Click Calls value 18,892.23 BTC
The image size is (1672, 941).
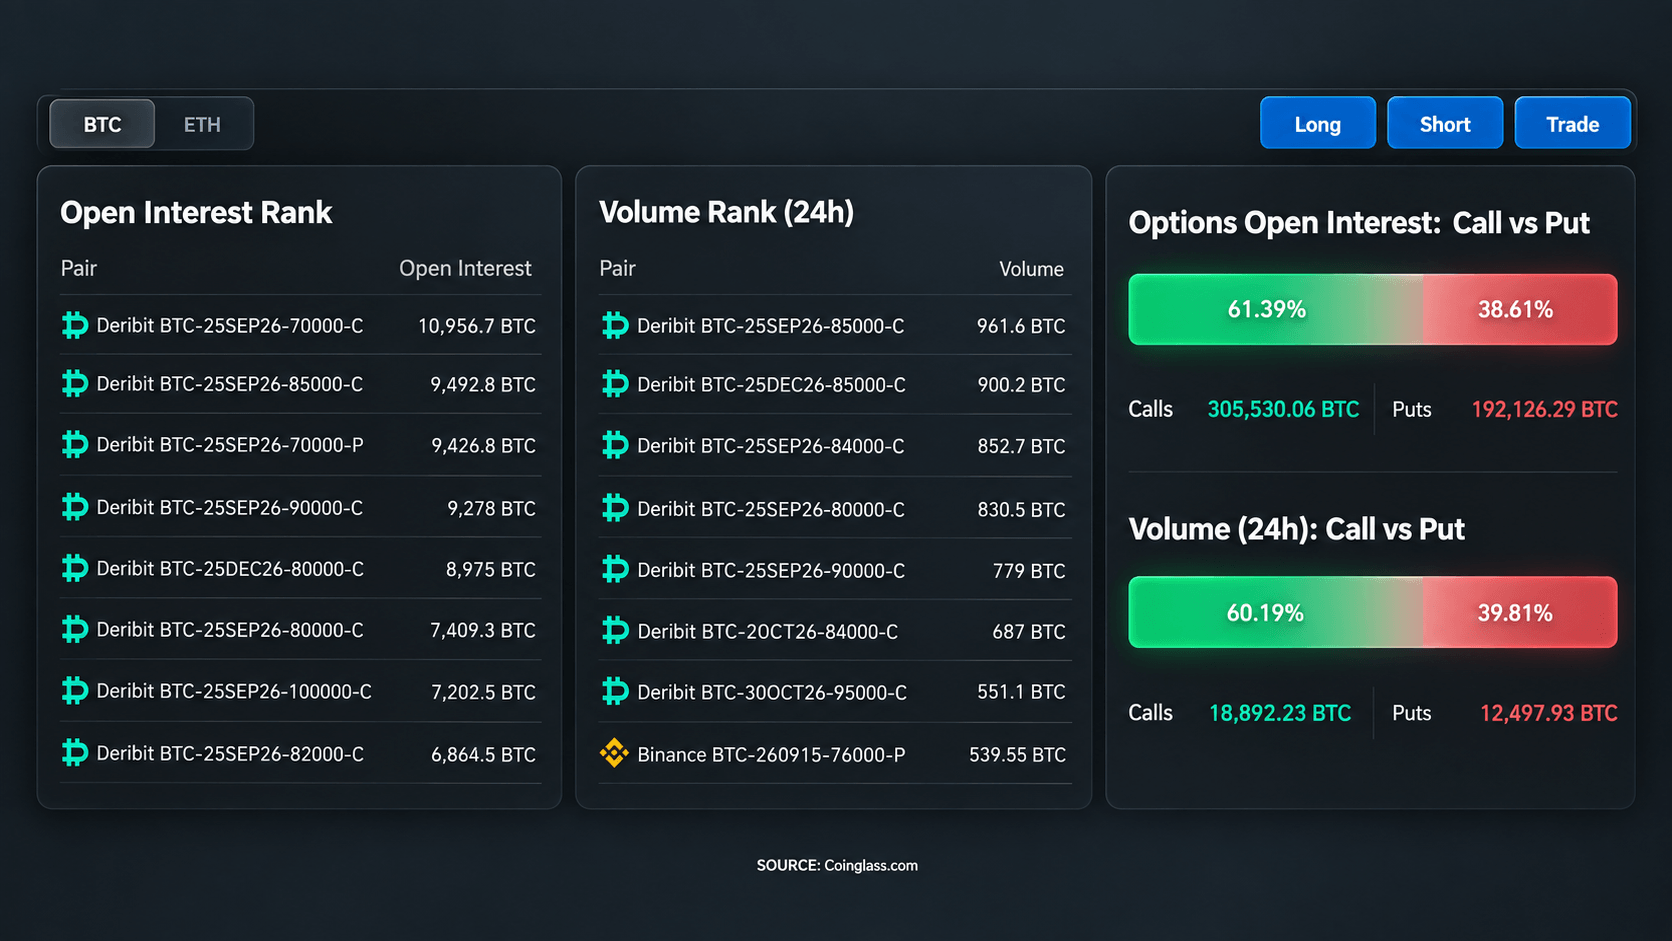pos(1280,713)
